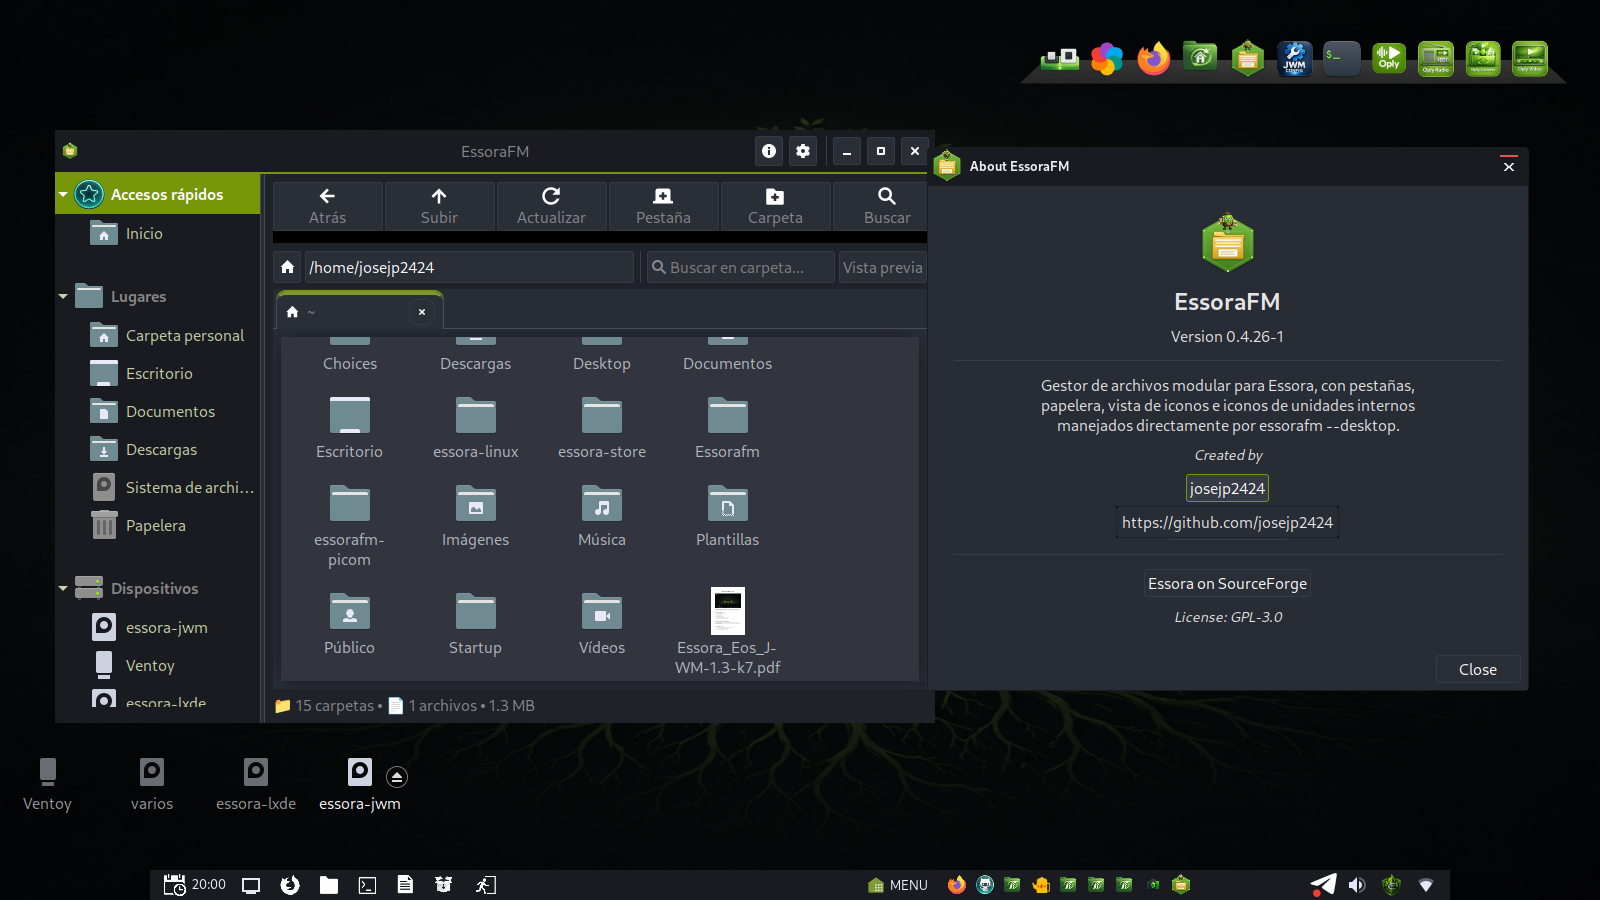Create a new folder with Carpeta

pos(775,206)
